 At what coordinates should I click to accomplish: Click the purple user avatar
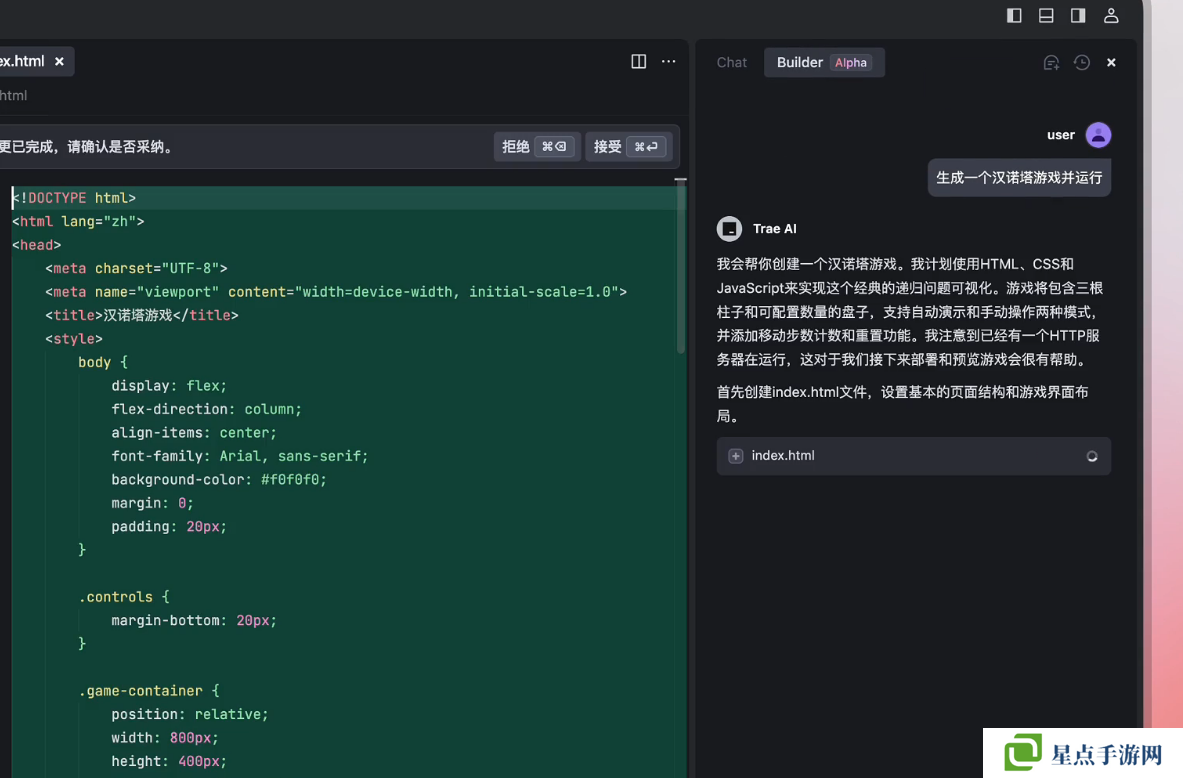pos(1098,135)
